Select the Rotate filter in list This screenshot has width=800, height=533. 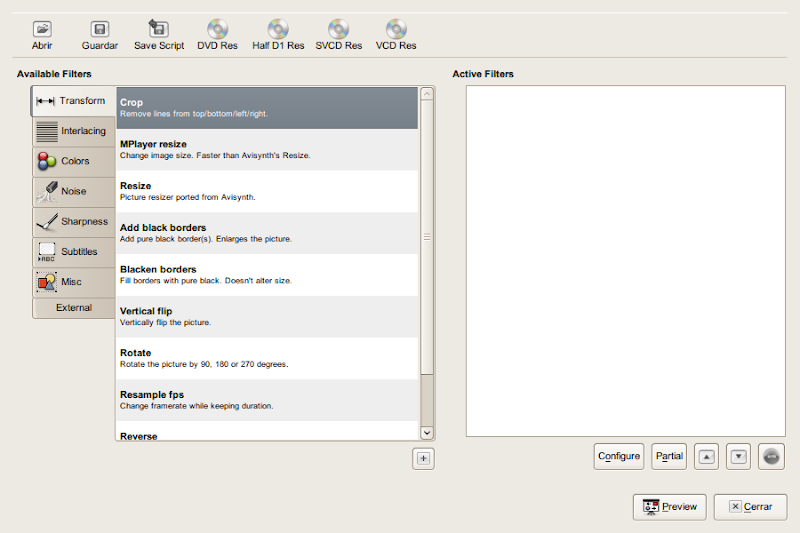tap(267, 358)
